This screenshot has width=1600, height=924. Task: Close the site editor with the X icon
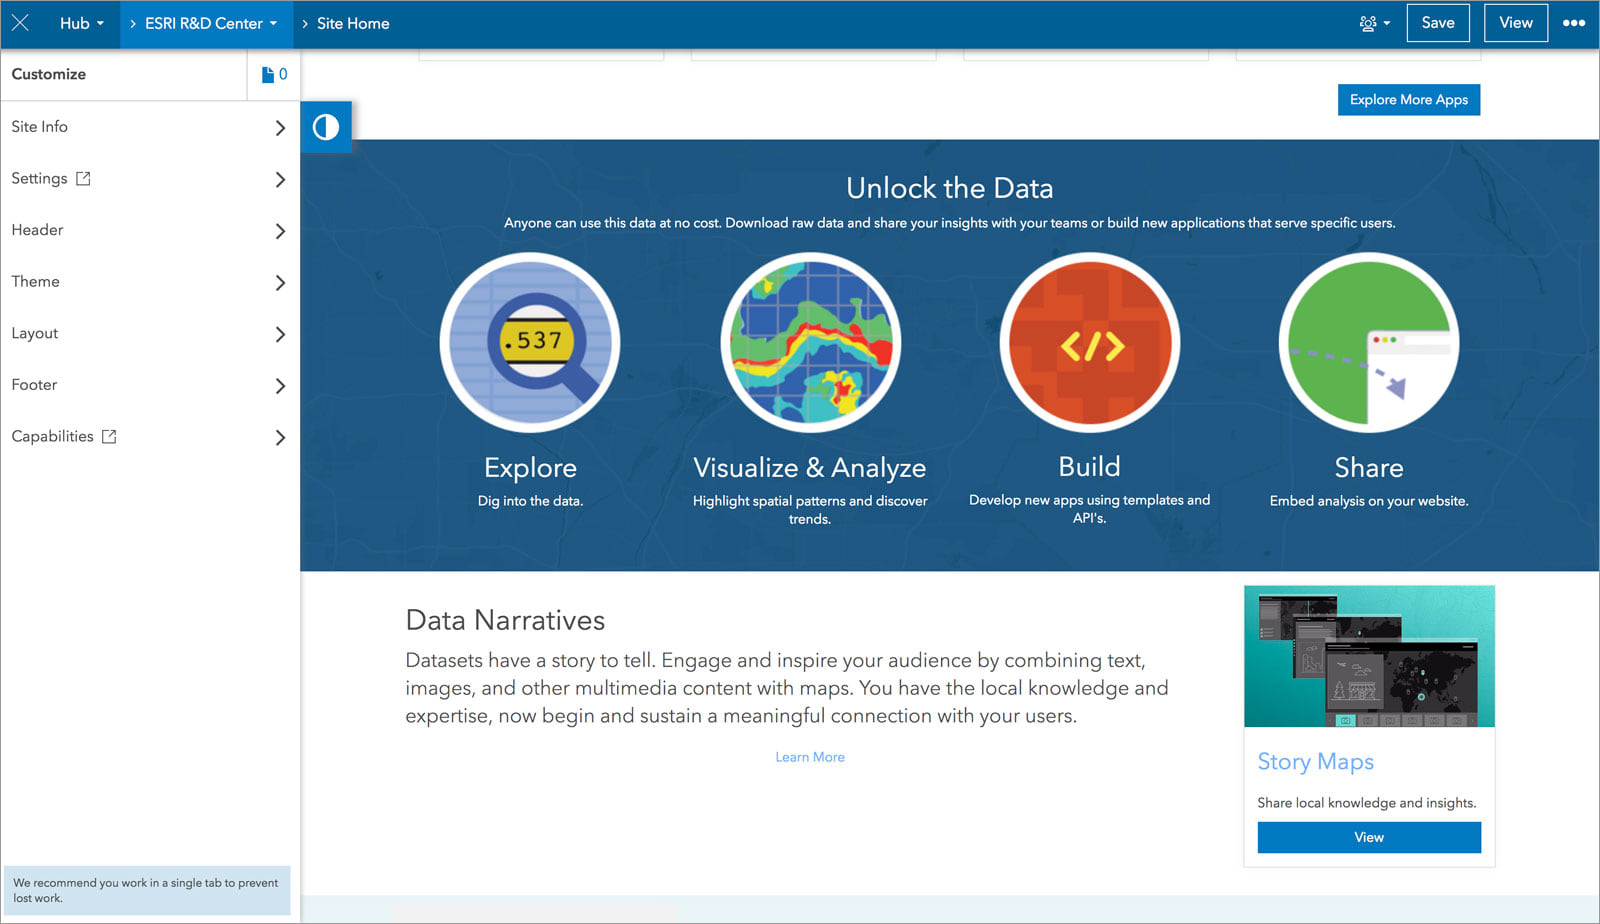click(20, 23)
